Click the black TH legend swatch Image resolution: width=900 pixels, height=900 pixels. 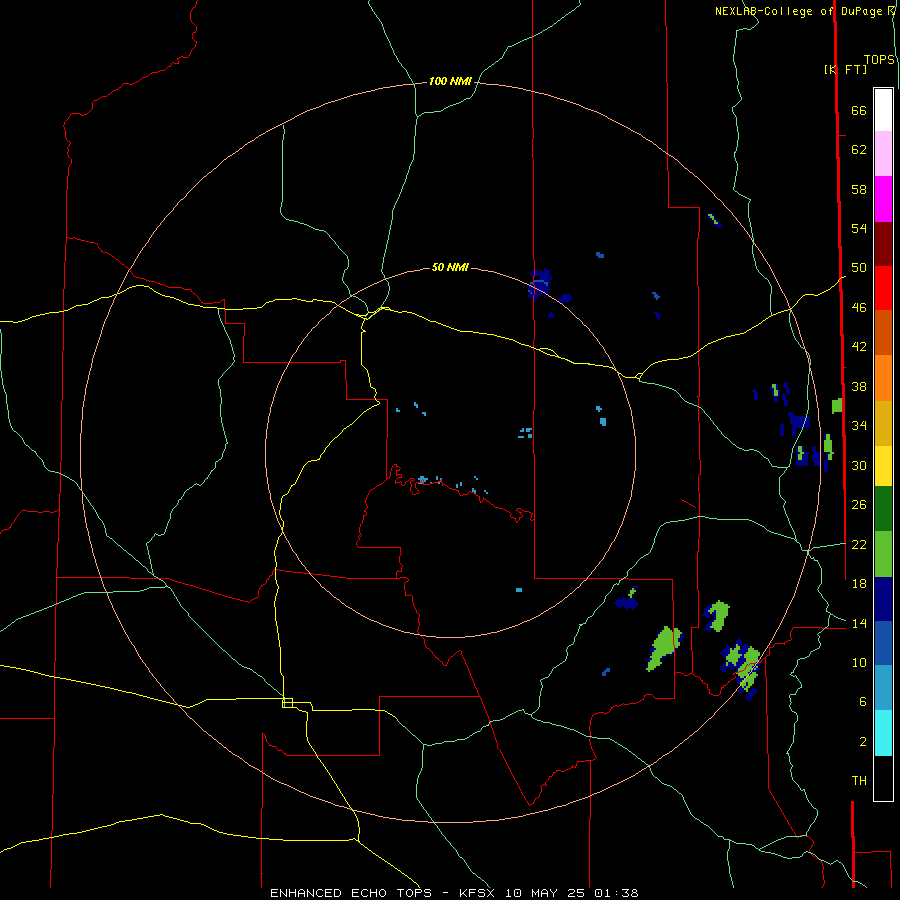pyautogui.click(x=883, y=778)
